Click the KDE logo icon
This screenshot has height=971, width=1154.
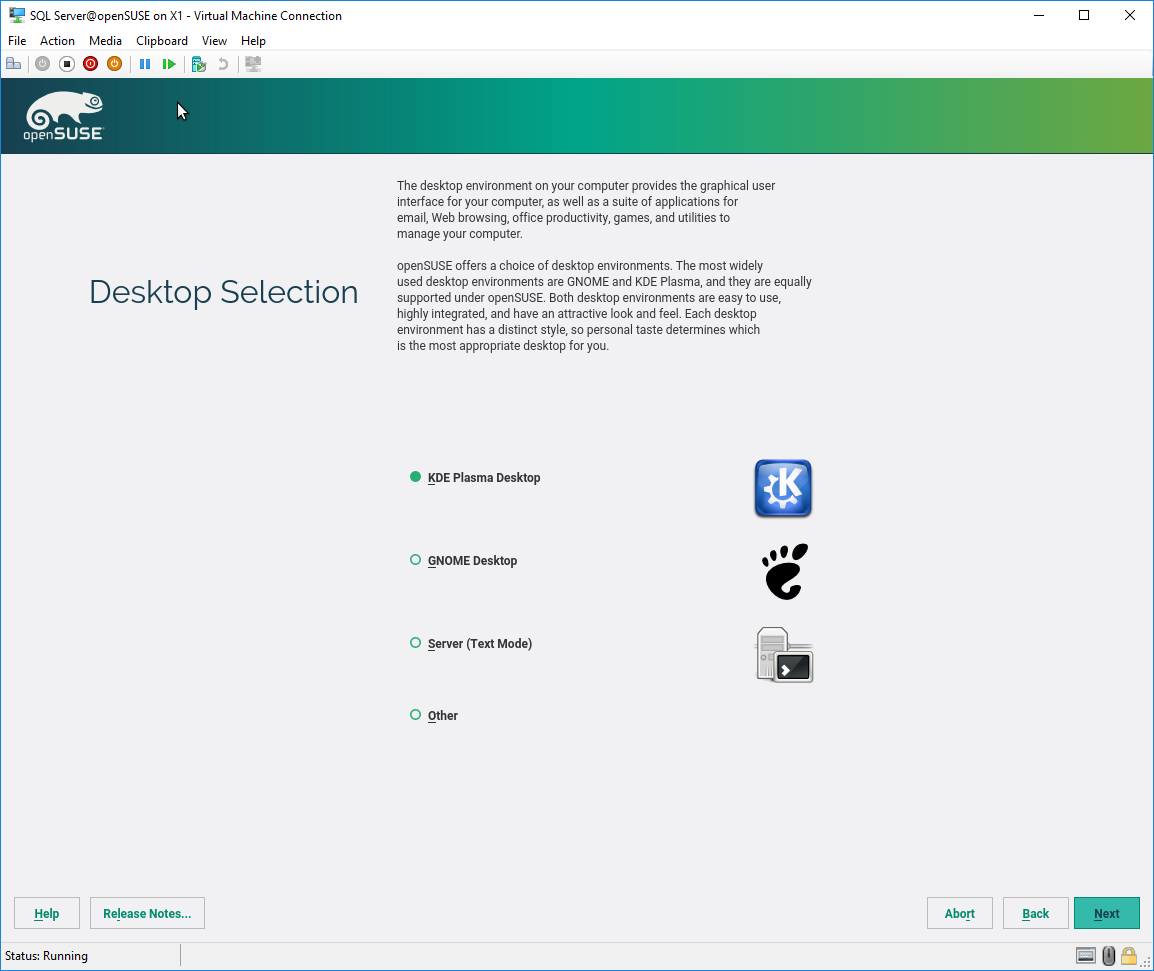pyautogui.click(x=783, y=488)
